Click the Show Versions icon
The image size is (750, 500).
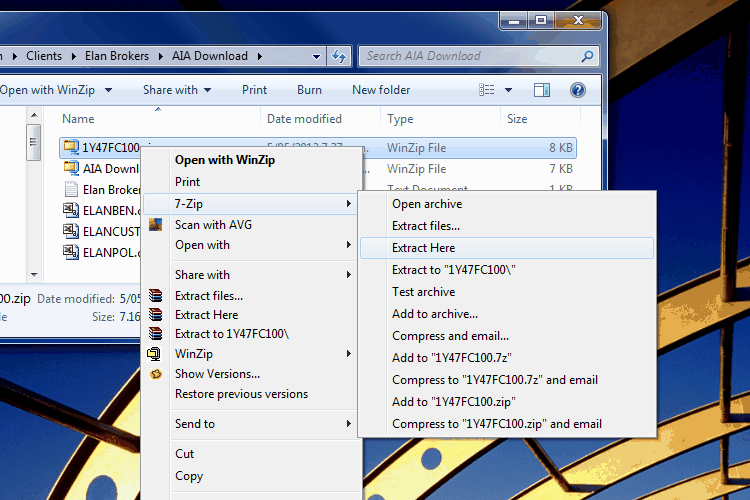[x=156, y=374]
